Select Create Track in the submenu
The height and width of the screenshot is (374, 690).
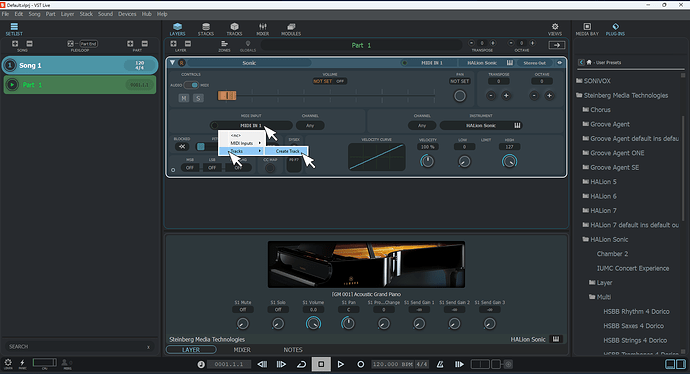286,151
